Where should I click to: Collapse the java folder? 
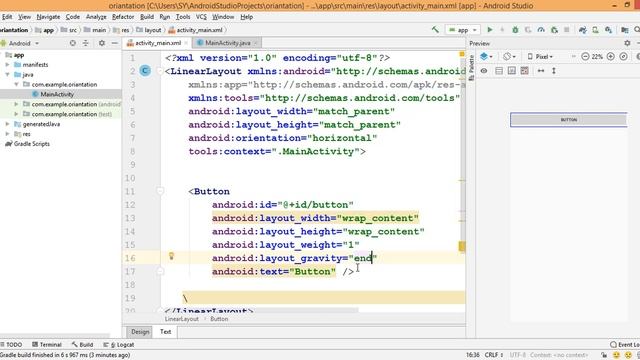(x=7, y=74)
